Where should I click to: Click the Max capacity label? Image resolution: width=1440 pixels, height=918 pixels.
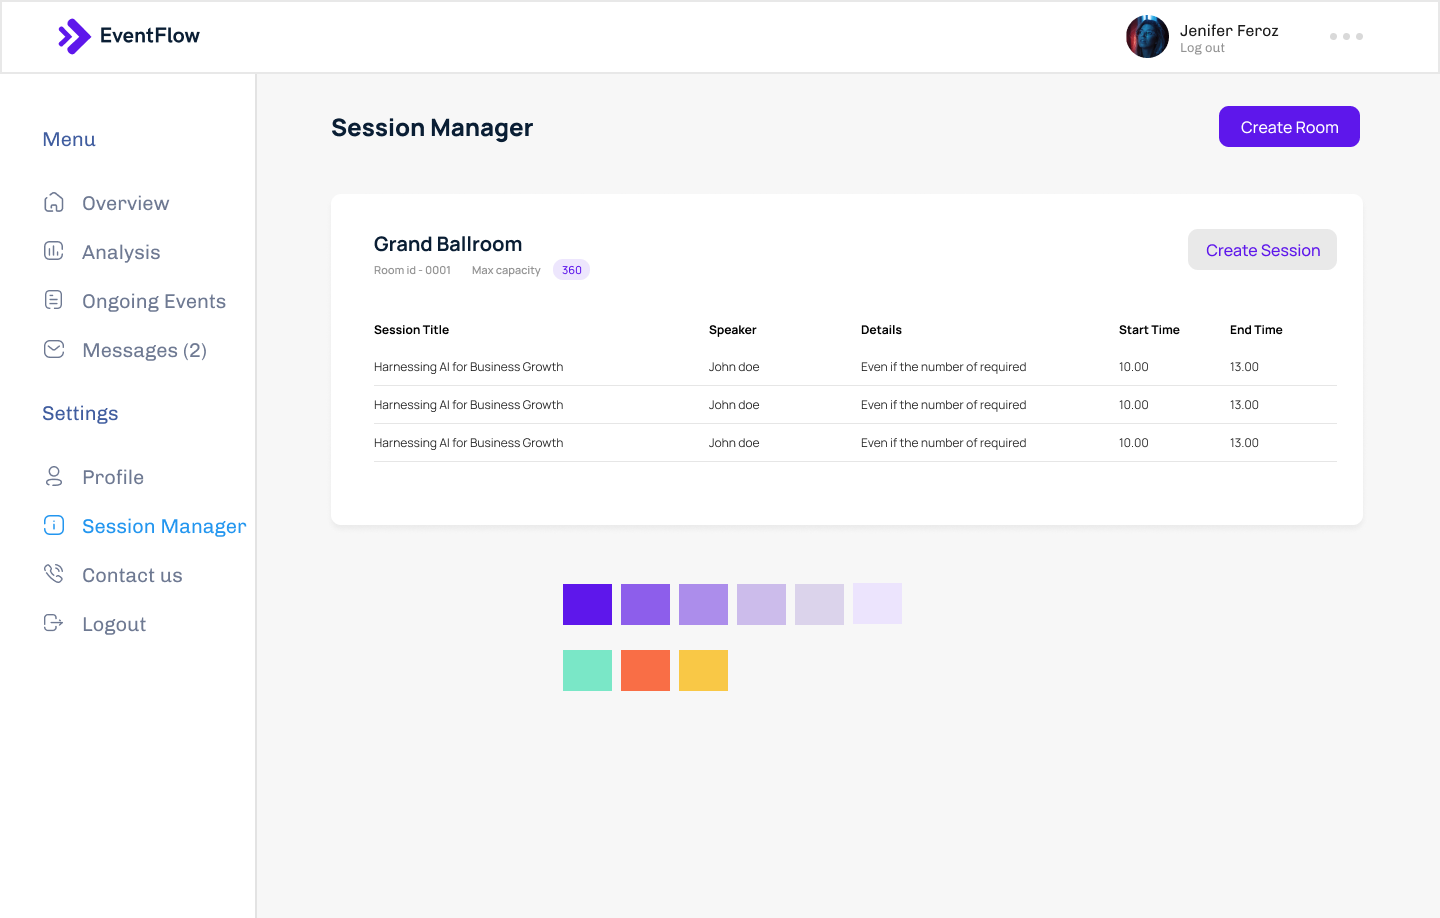[x=506, y=270]
